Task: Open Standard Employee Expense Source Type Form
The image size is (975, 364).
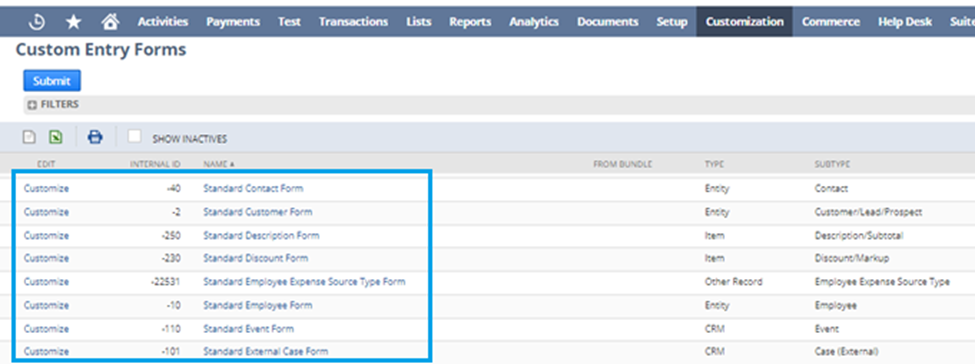Action: (304, 281)
